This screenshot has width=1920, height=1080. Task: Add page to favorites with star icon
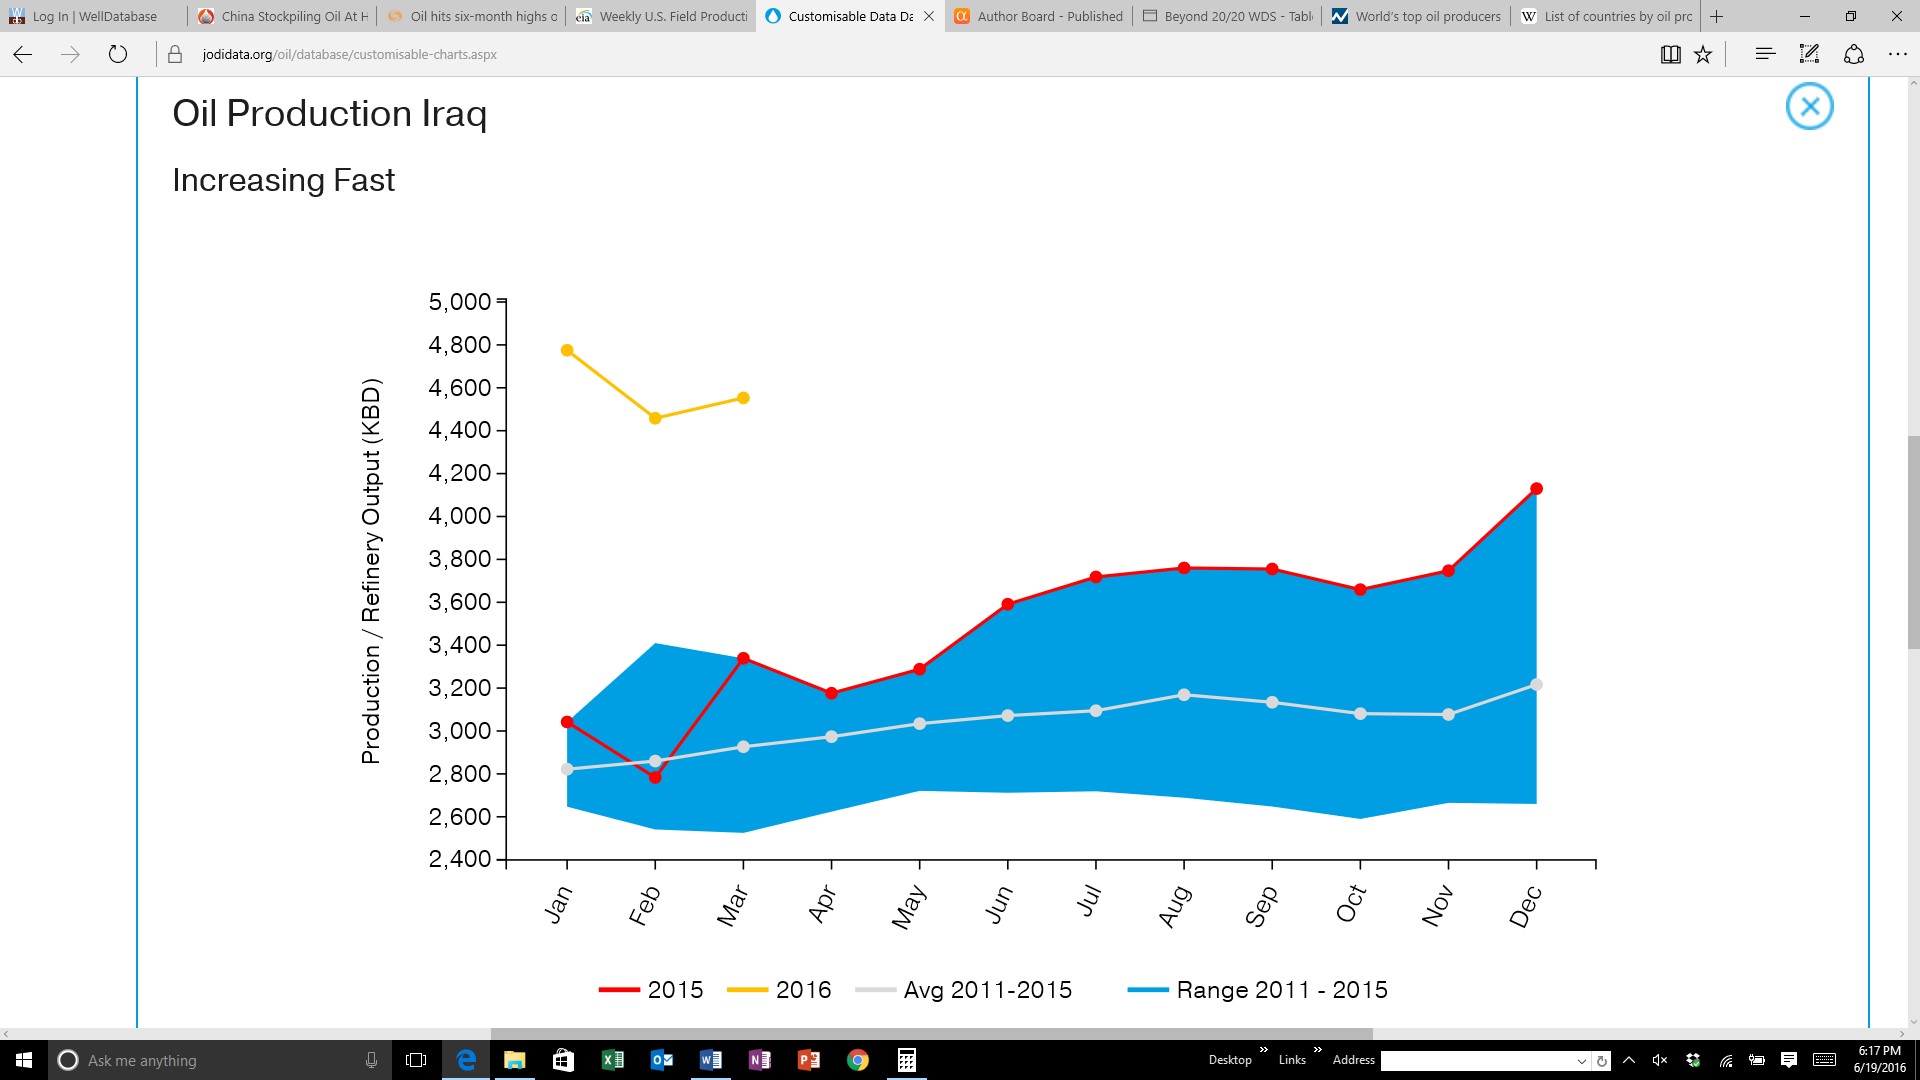[1703, 55]
